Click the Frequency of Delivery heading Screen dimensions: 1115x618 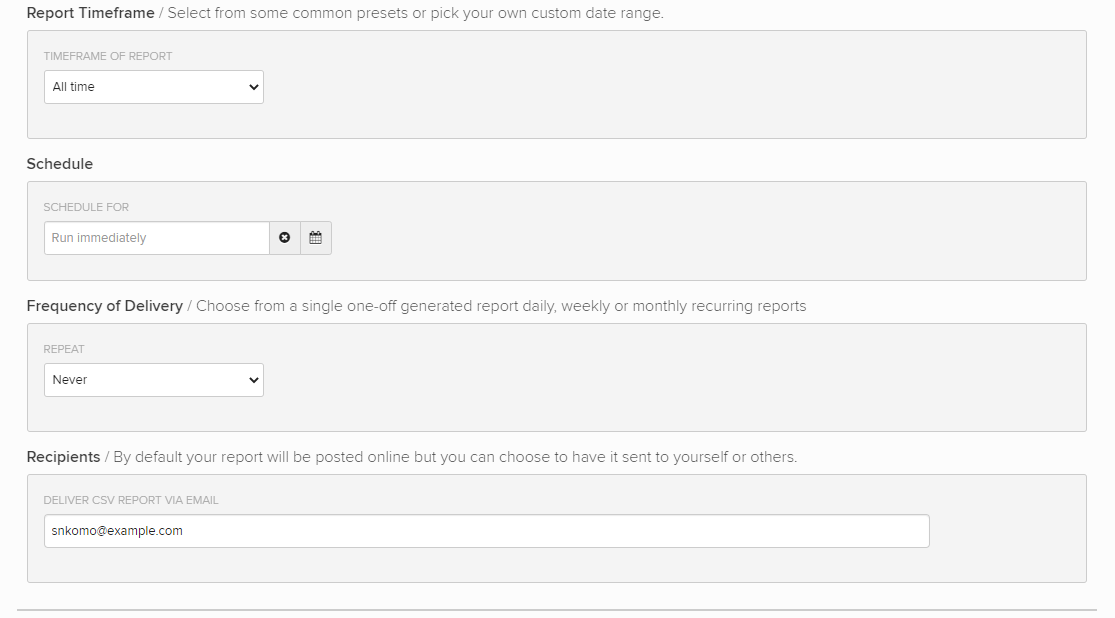point(104,305)
